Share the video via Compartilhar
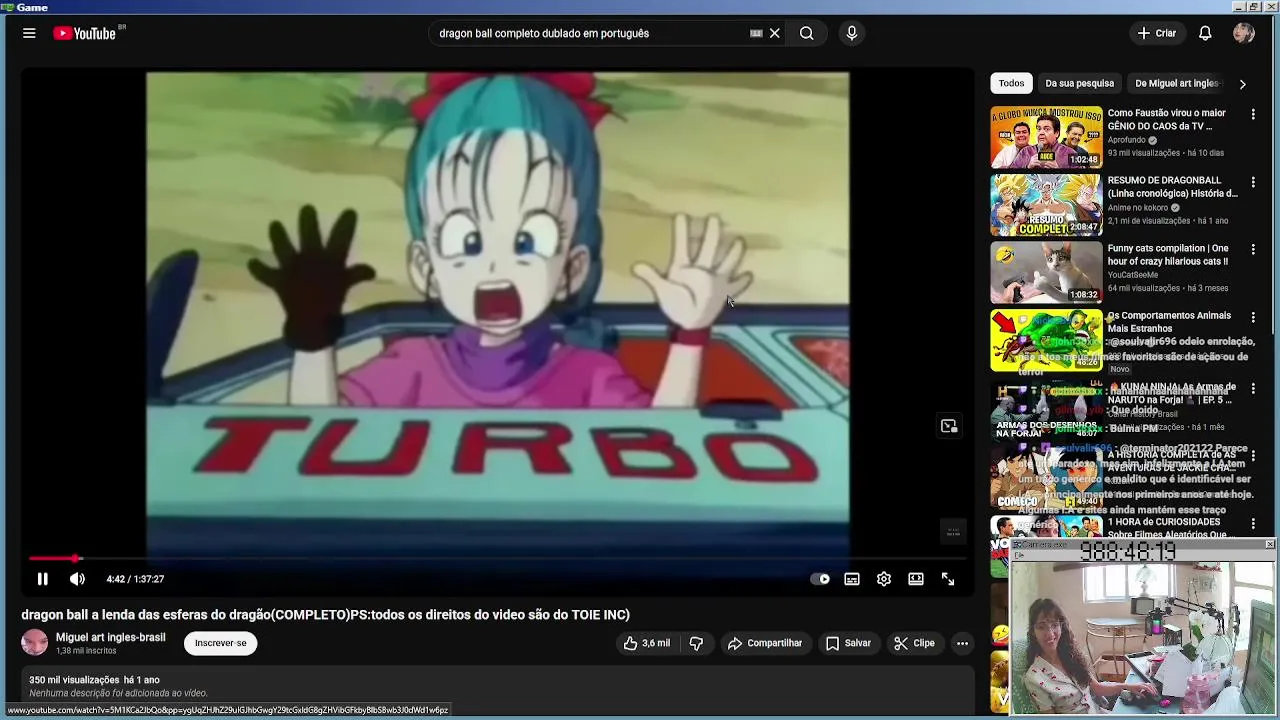 [765, 643]
